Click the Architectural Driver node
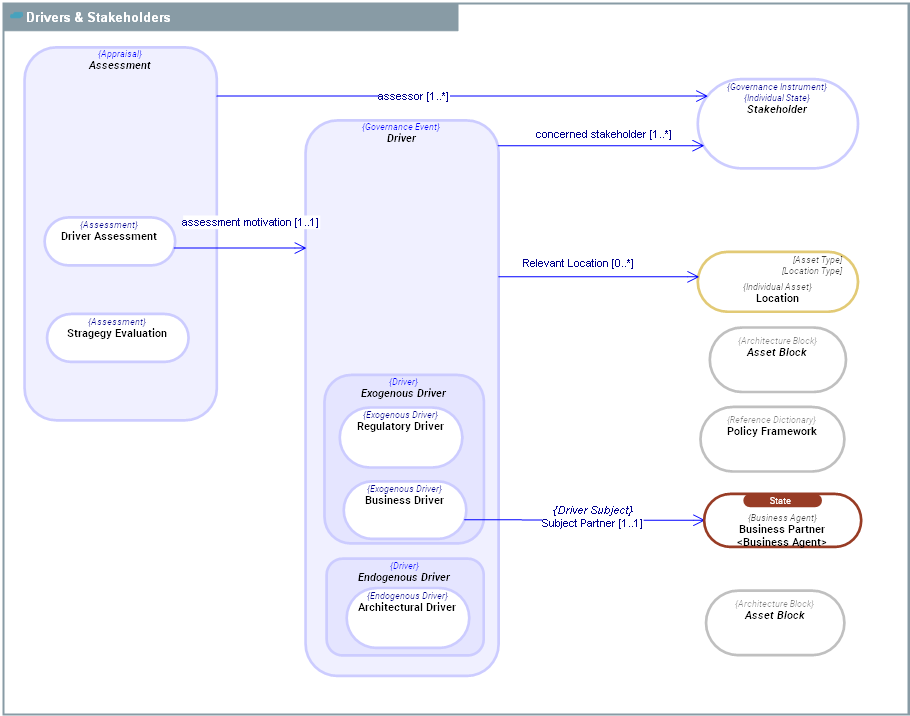 pyautogui.click(x=407, y=616)
